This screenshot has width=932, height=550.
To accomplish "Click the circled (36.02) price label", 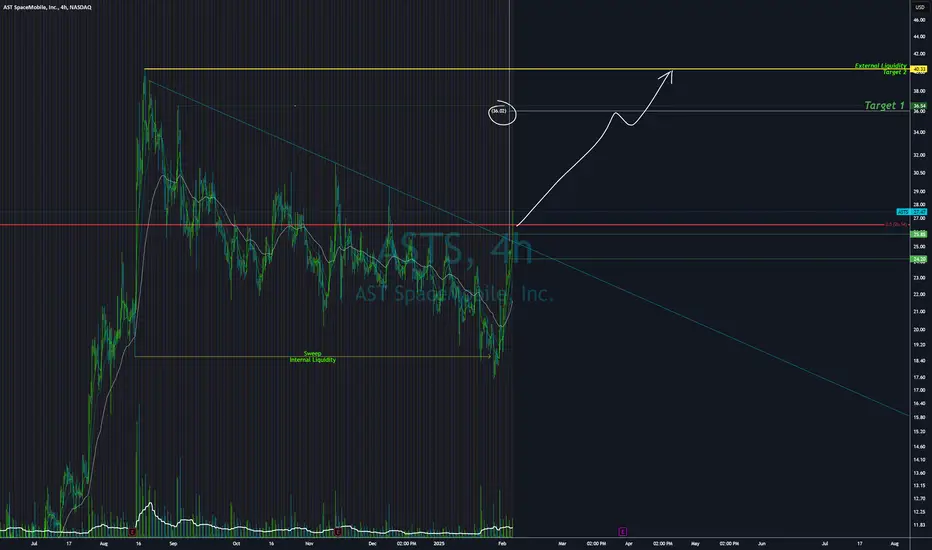I will click(x=499, y=111).
